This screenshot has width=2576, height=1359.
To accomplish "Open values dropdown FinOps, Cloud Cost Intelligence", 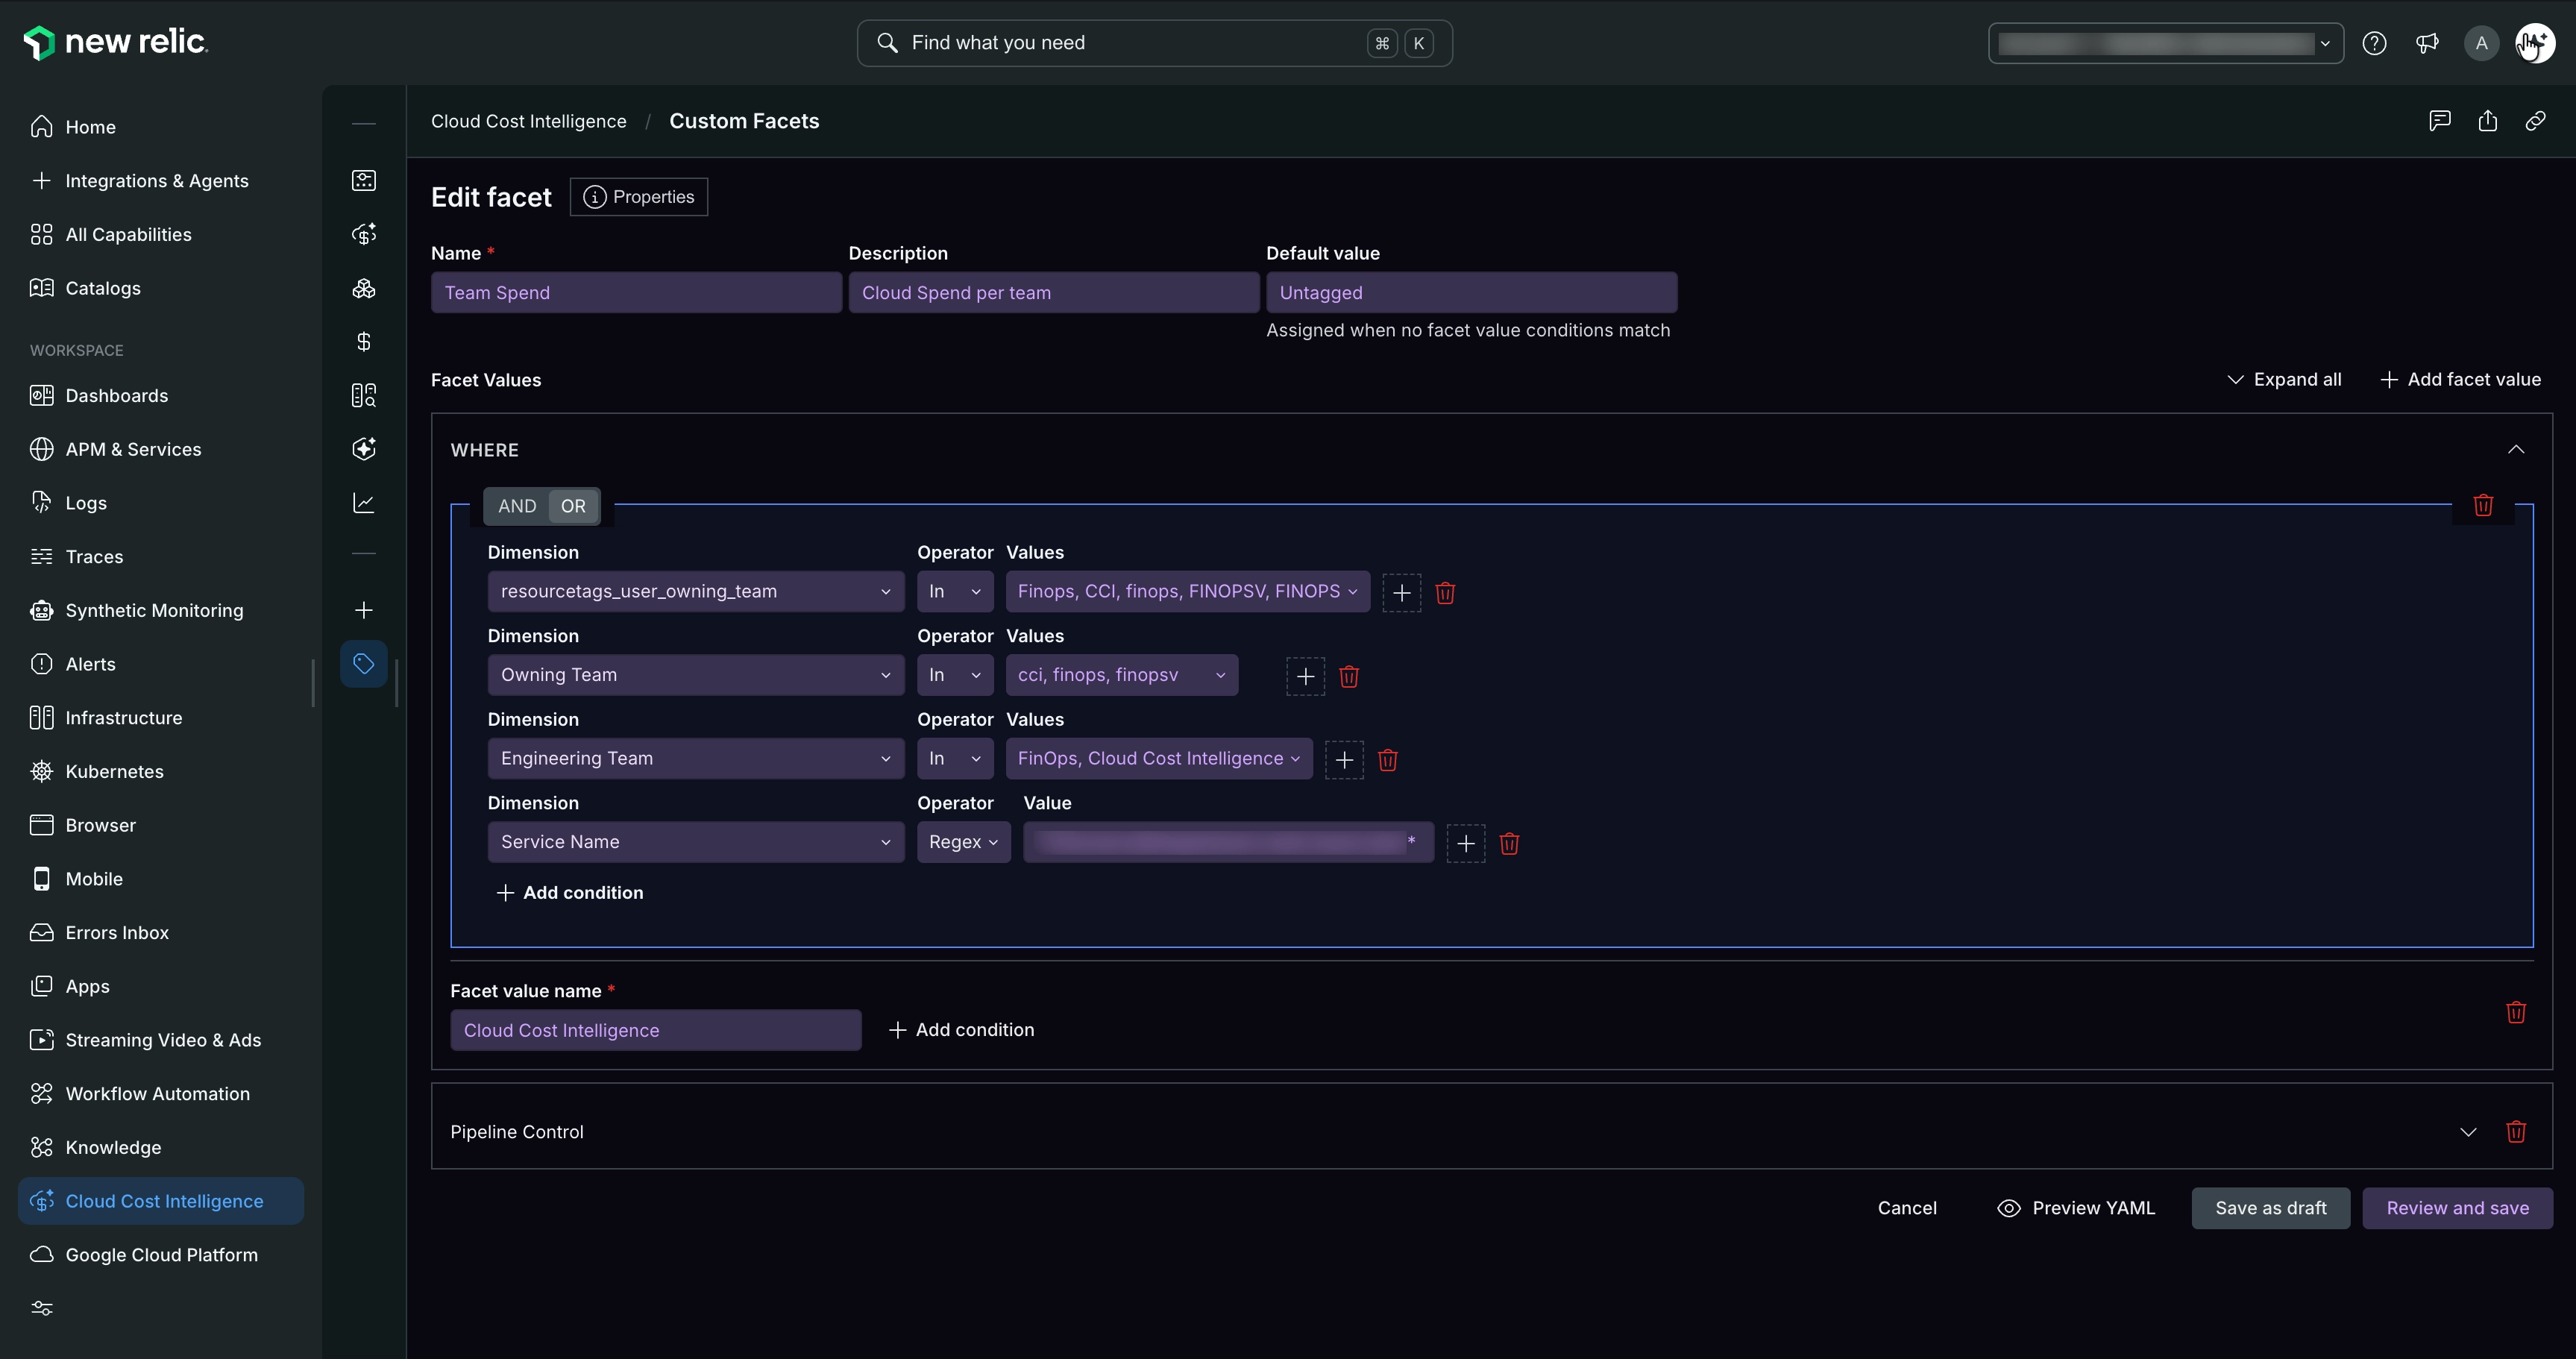I will pyautogui.click(x=1159, y=758).
